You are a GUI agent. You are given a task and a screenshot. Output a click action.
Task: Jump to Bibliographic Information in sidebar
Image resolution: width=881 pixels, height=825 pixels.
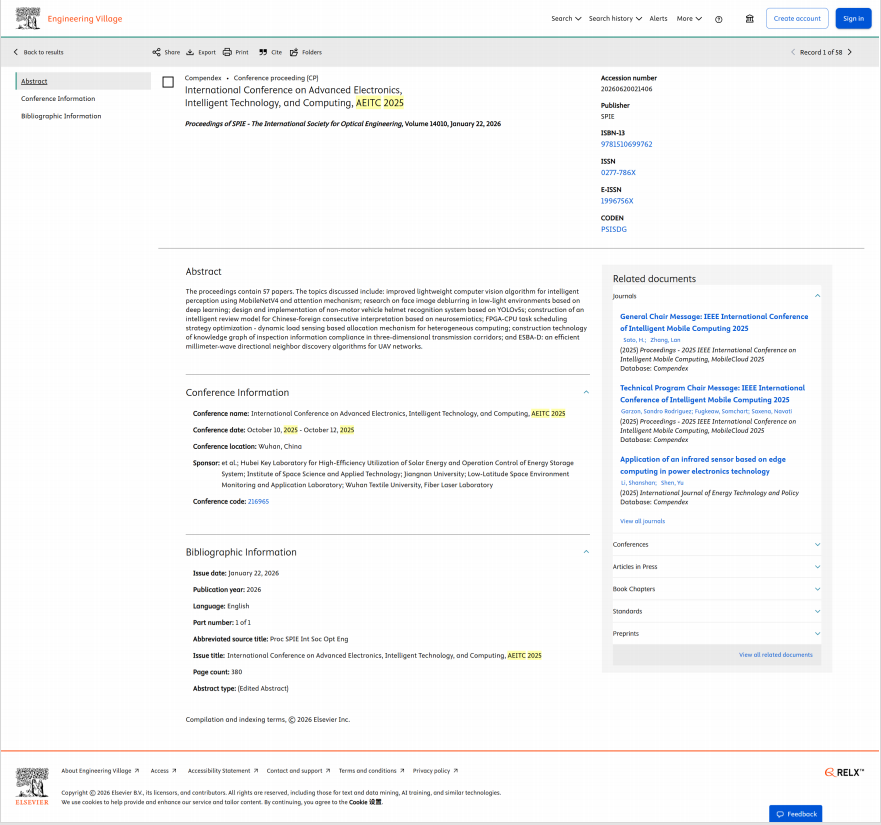(x=61, y=116)
